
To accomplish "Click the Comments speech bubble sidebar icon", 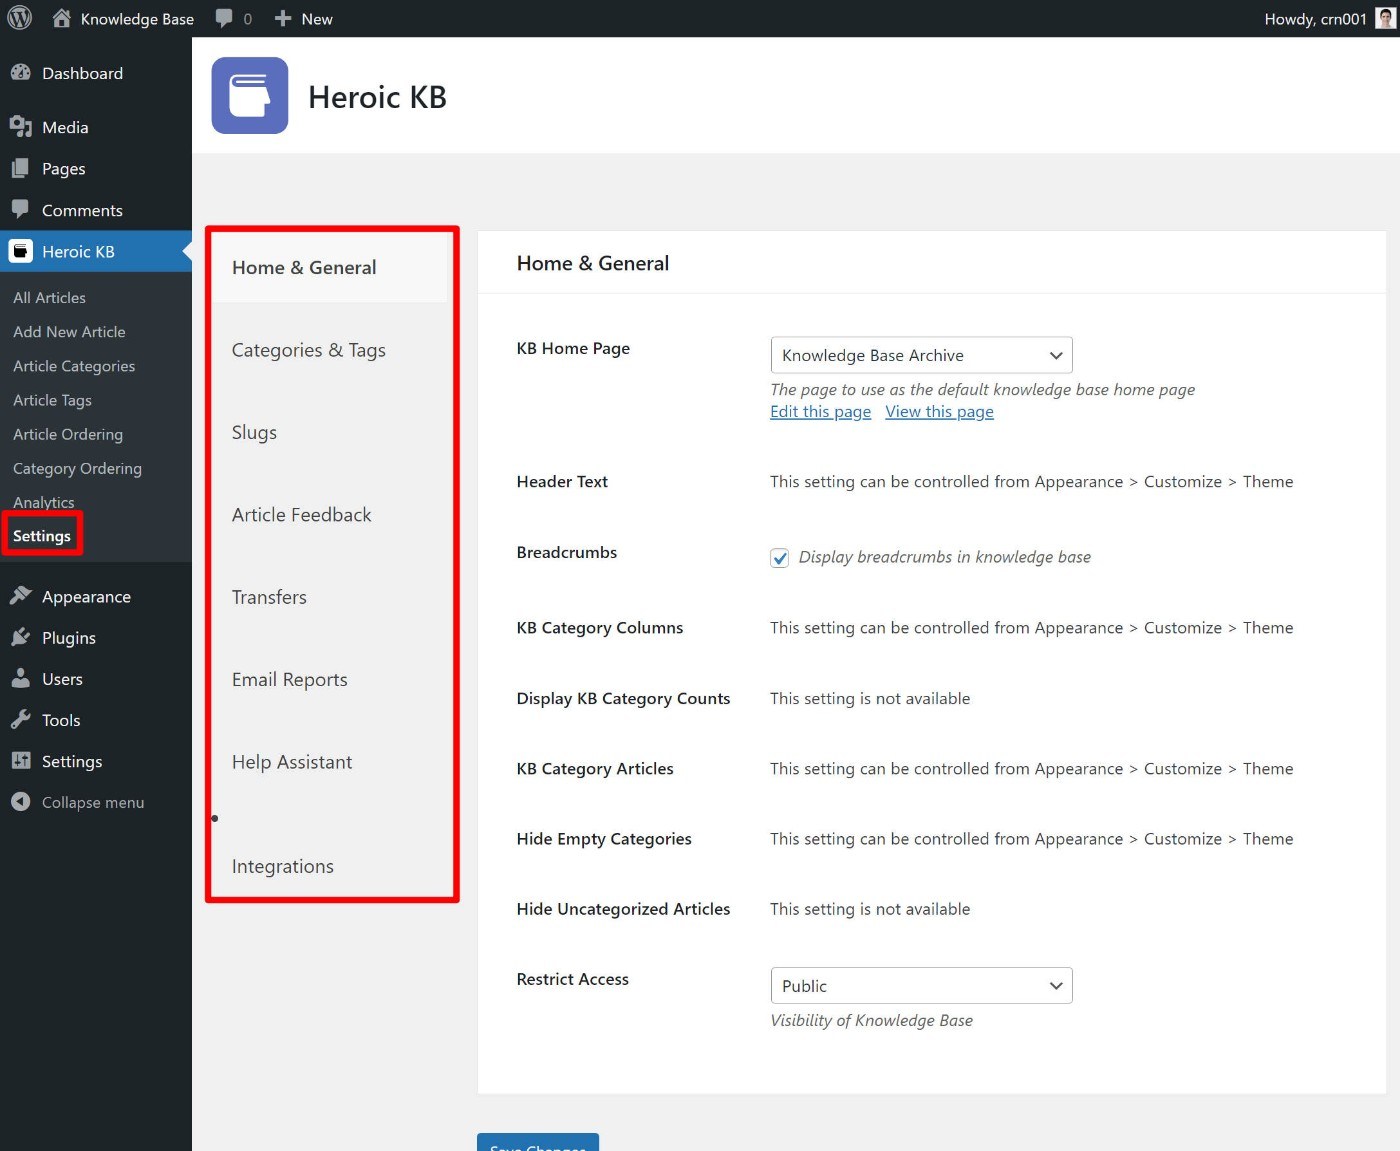I will coord(21,210).
